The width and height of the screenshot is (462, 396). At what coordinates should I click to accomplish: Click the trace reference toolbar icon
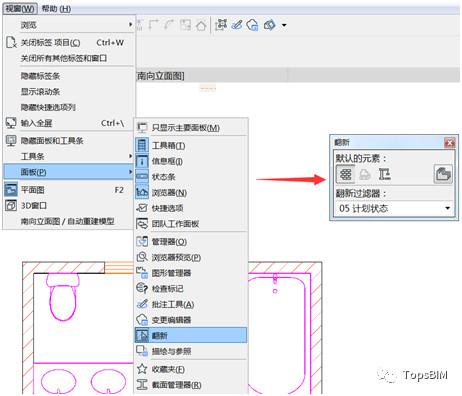[x=221, y=25]
